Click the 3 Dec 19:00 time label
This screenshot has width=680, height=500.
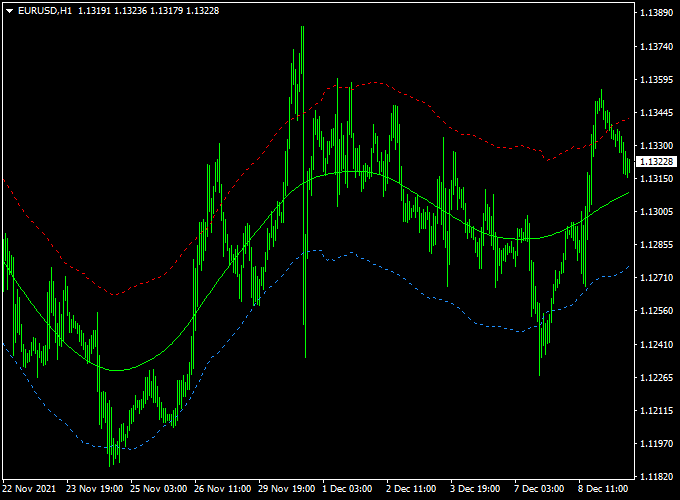pyautogui.click(x=477, y=490)
